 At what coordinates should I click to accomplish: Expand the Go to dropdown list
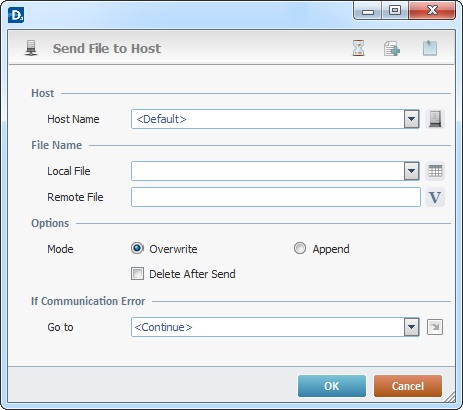[x=412, y=327]
